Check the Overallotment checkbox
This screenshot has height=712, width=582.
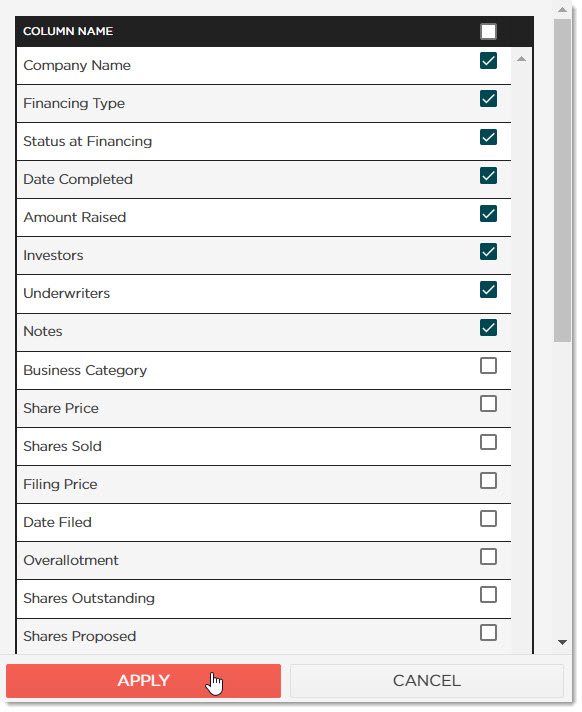tap(488, 556)
